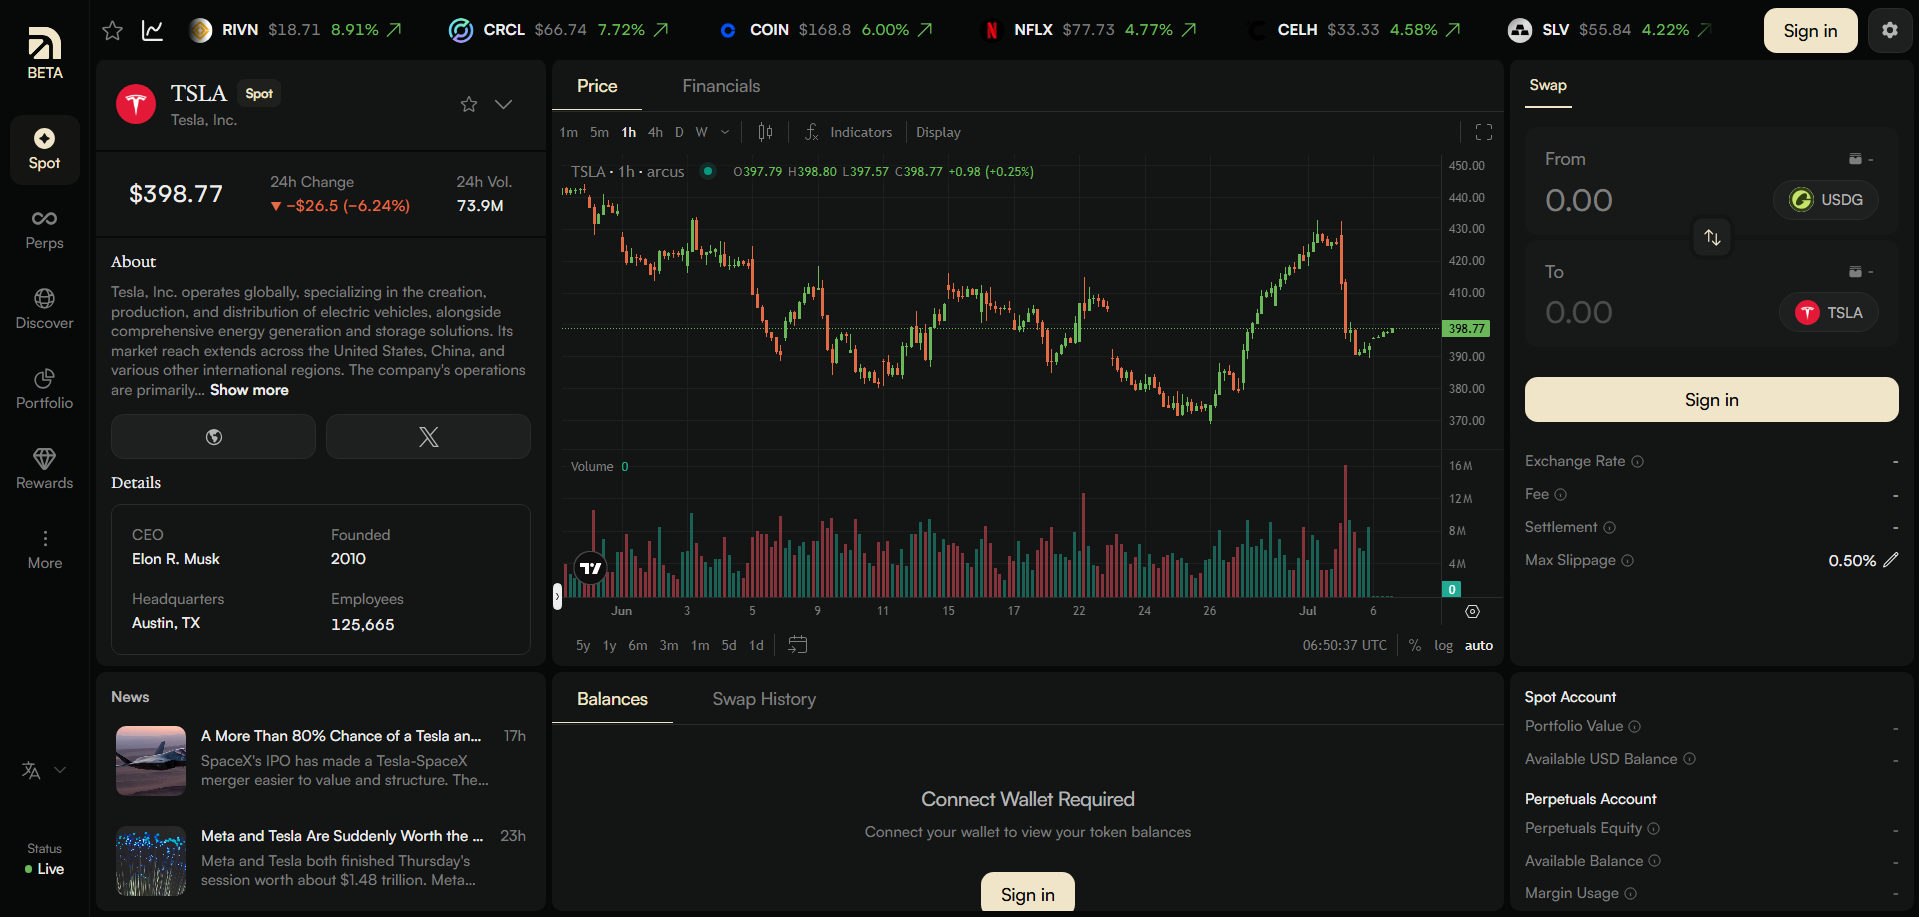The image size is (1919, 917).
Task: Open chart date range calendar icon
Action: [x=797, y=645]
